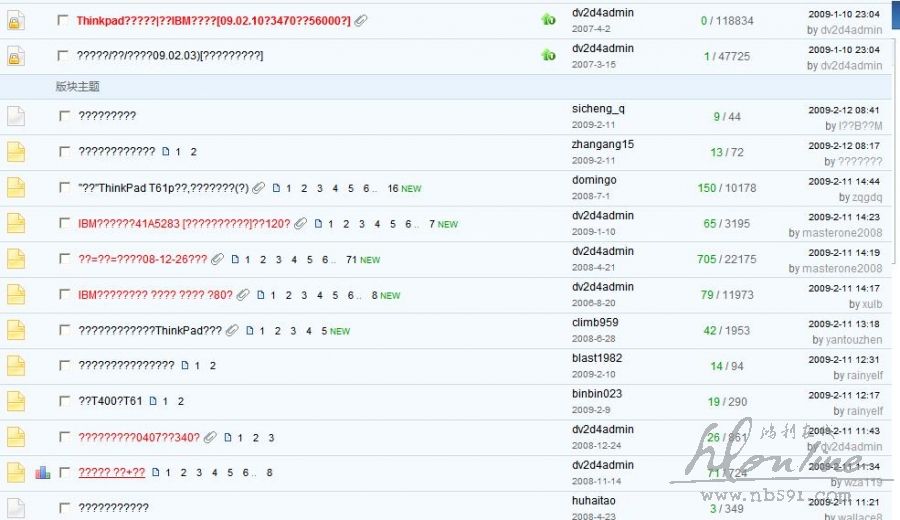This screenshot has width=900, height=520.
Task: Click the small page icon in the T400?T61 thread
Action: 153,401
